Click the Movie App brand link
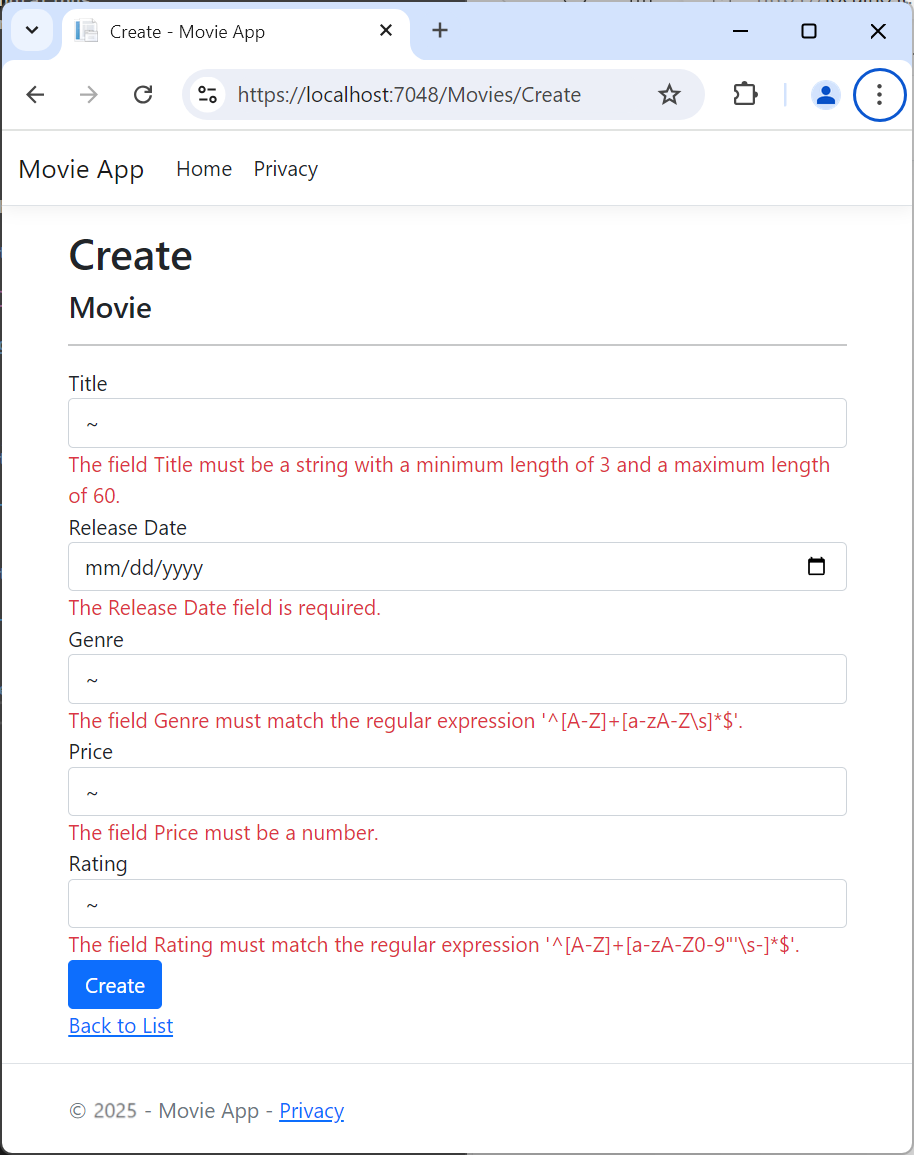This screenshot has height=1155, width=914. tap(80, 169)
